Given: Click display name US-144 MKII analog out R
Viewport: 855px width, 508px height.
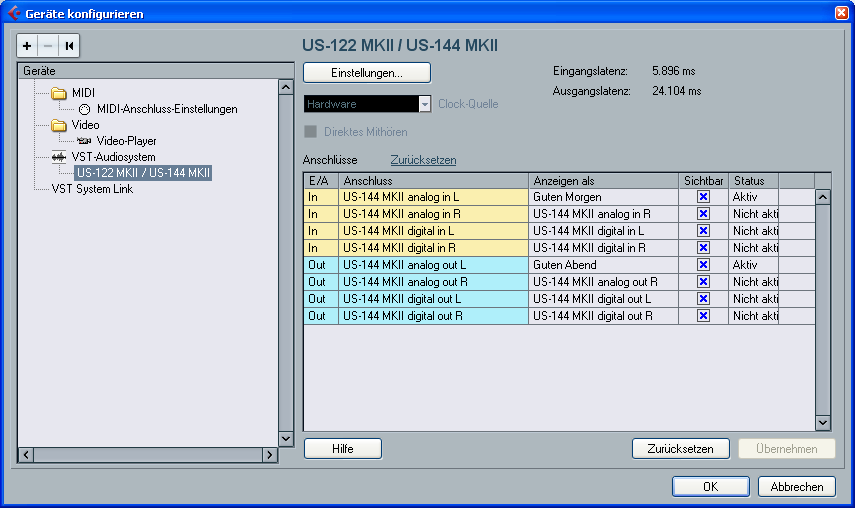Looking at the screenshot, I should click(x=604, y=282).
